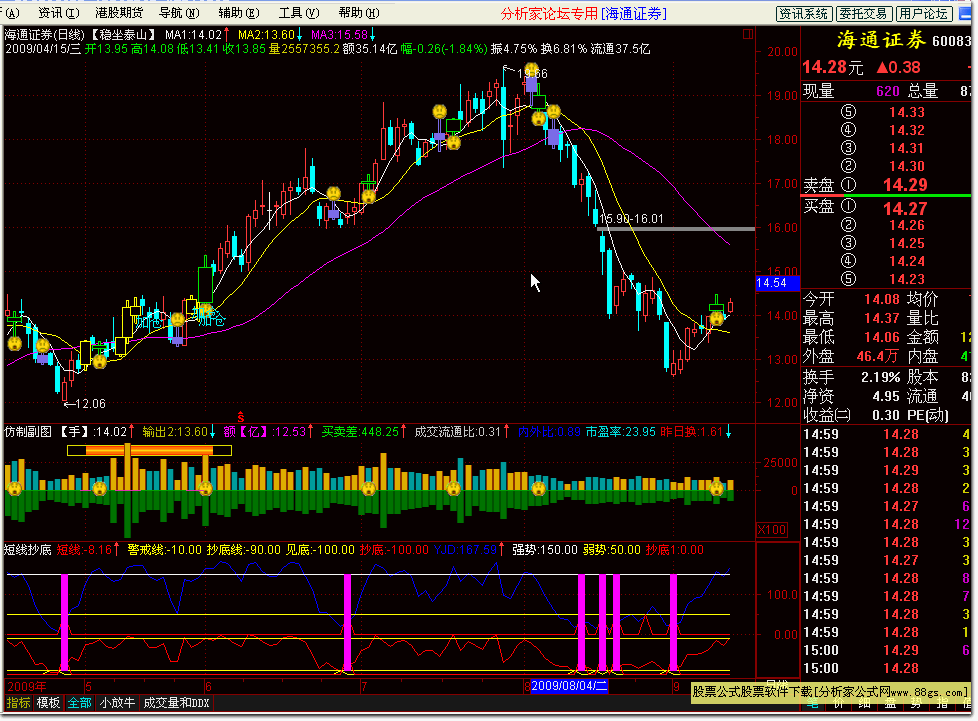Viewport: 978px width, 721px height.
Task: Open the 辅助(E) menu
Action: (x=239, y=12)
